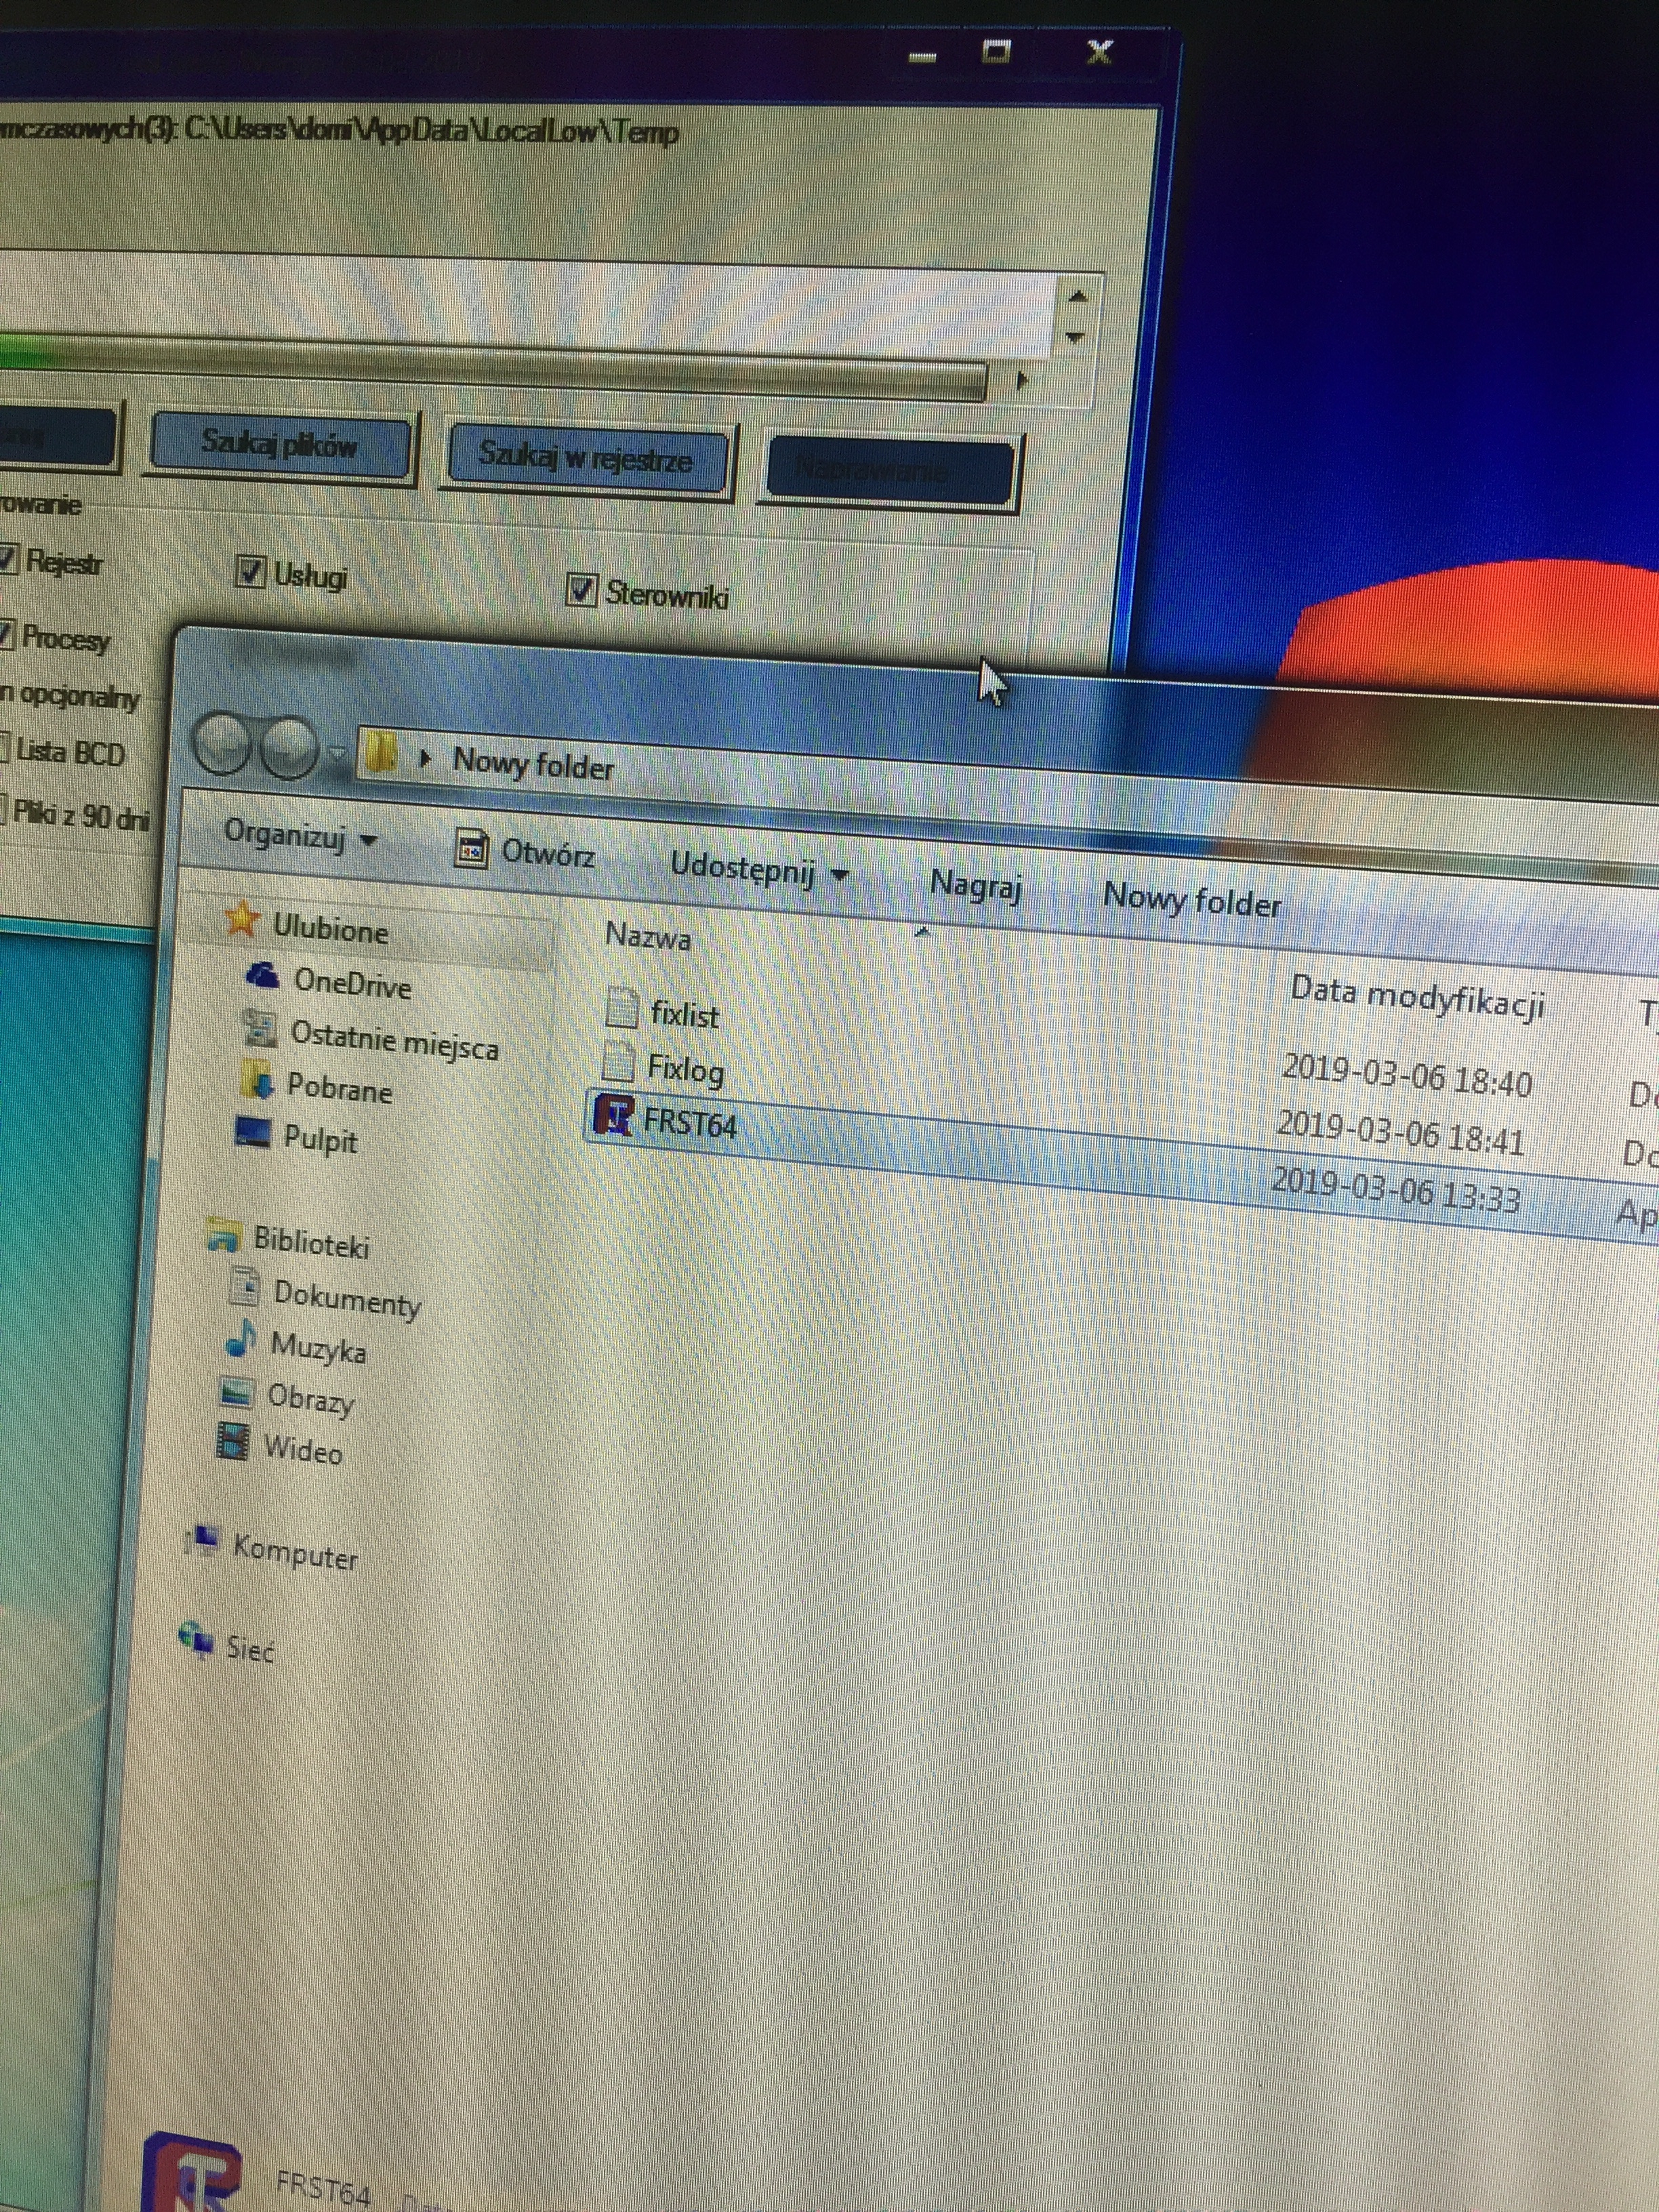Click scroll-up arrow of FRST text box
This screenshot has width=1659, height=2212.
[x=1078, y=297]
